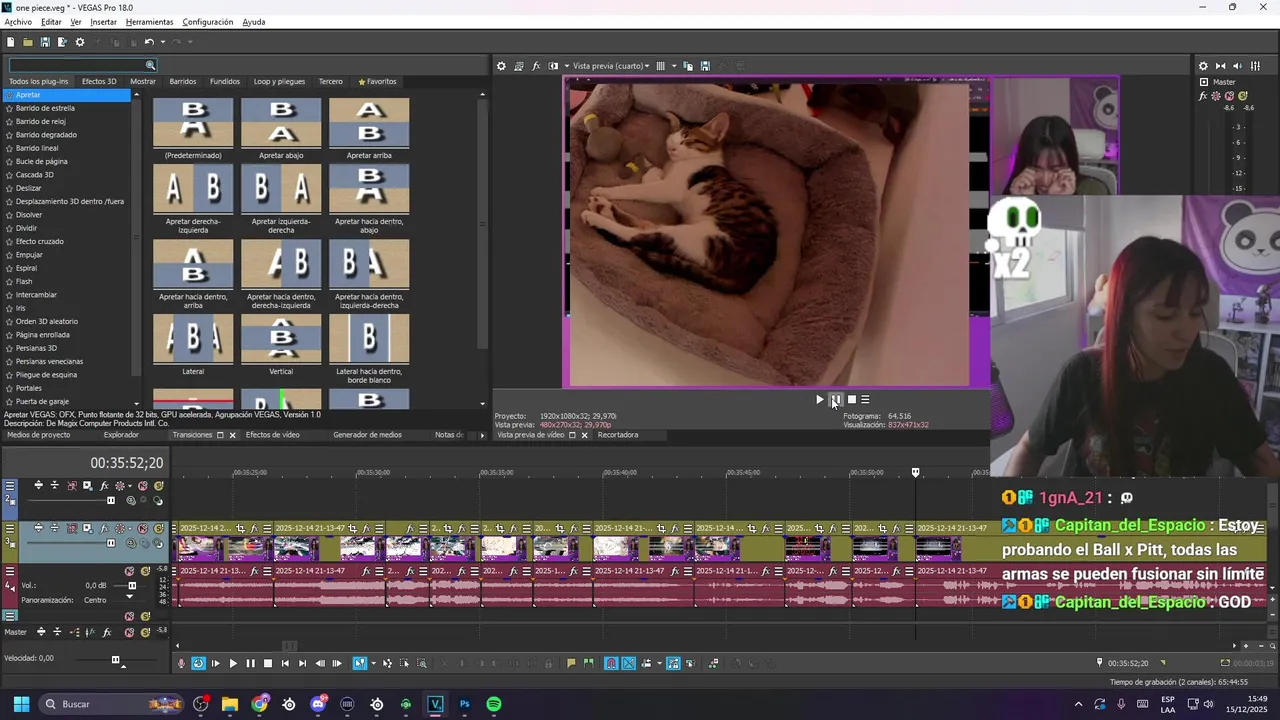Switch to Barridos transitions tab

183,81
